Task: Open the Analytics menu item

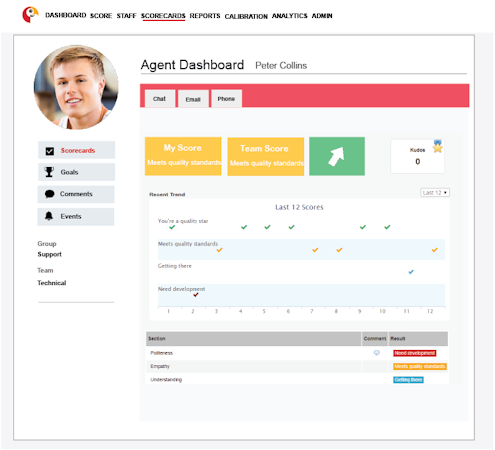Action: coord(289,16)
